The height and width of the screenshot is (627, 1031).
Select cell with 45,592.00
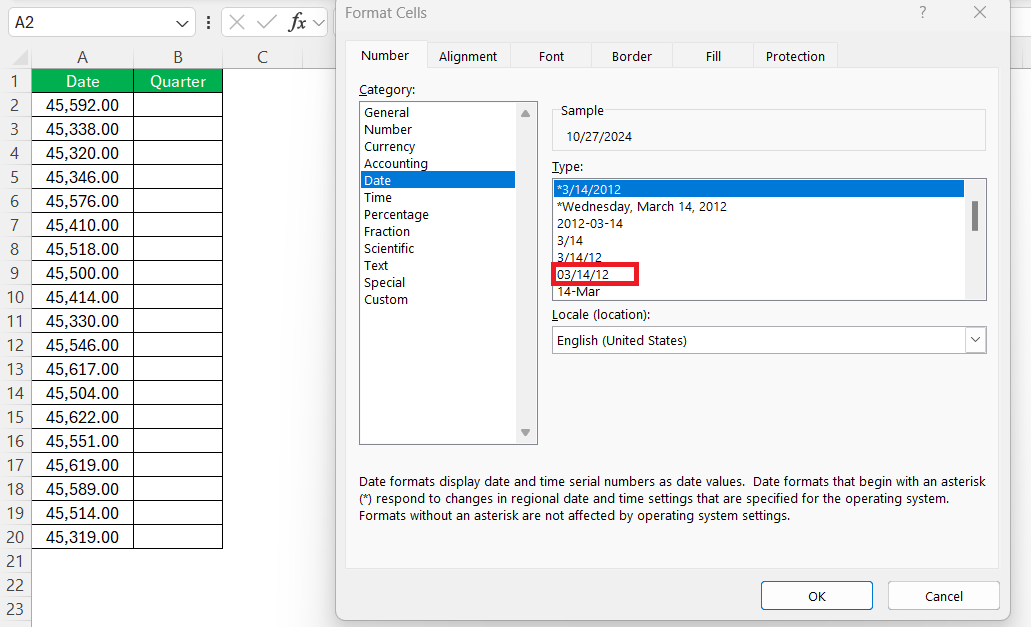click(x=82, y=105)
